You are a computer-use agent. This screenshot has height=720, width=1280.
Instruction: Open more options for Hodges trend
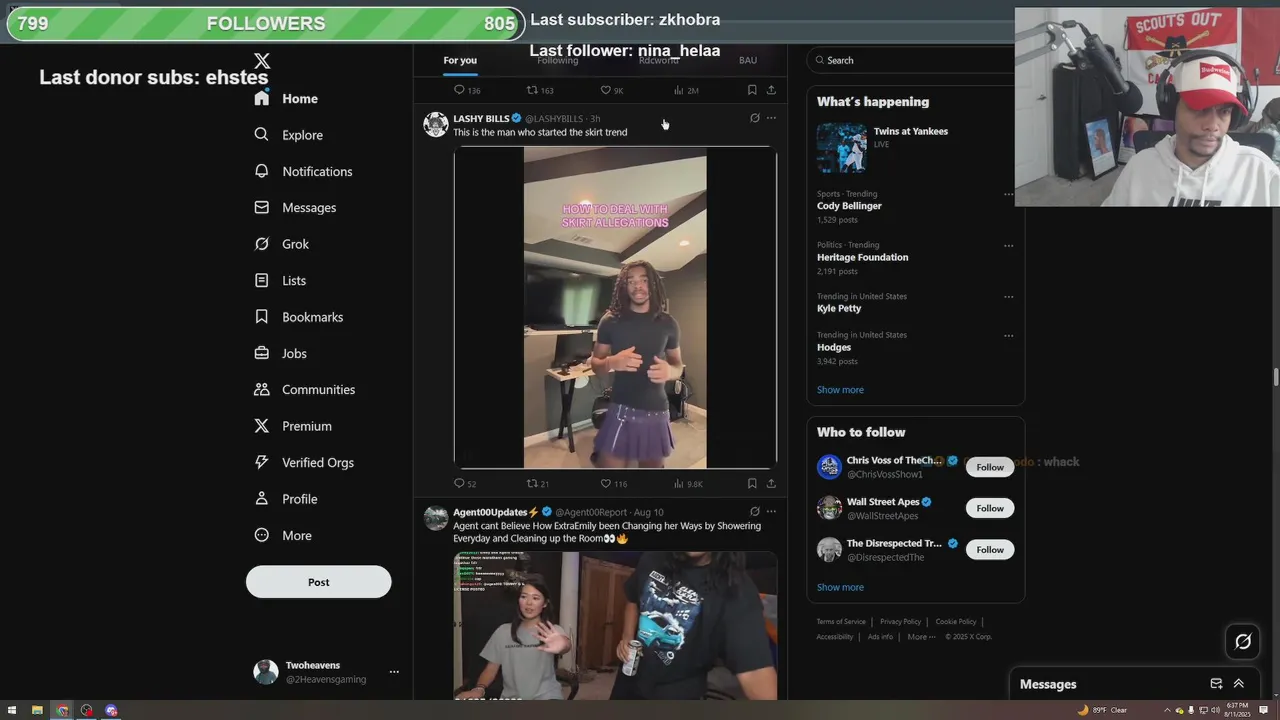pyautogui.click(x=1008, y=336)
